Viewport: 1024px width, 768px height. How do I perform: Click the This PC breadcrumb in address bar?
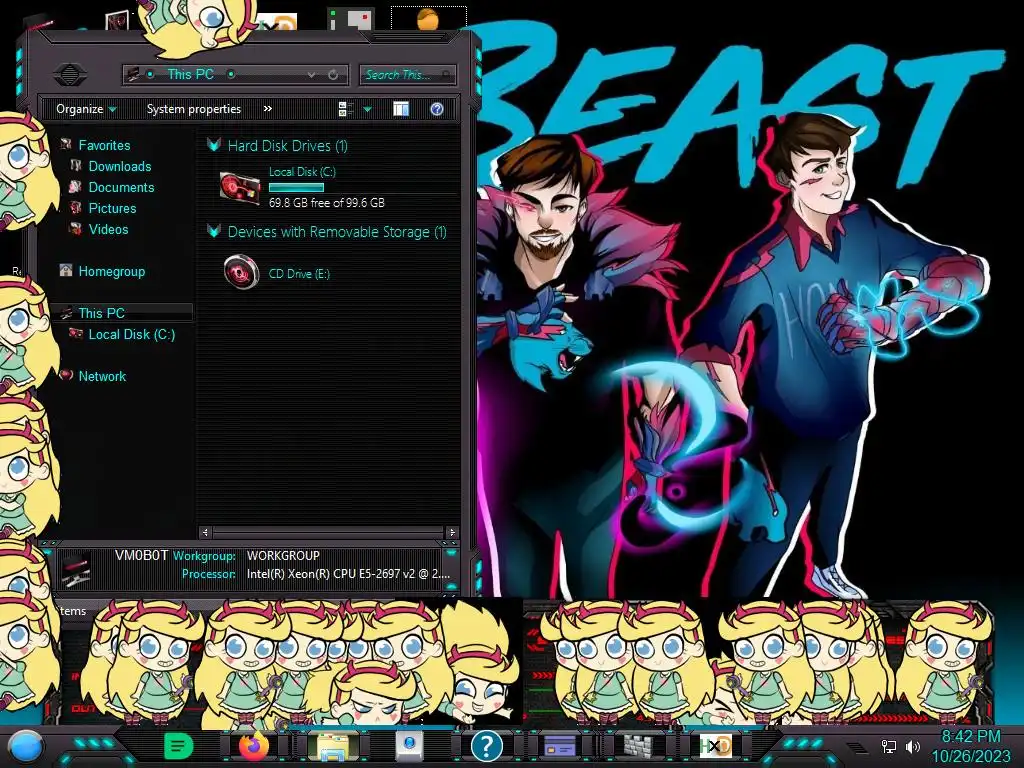coord(190,74)
